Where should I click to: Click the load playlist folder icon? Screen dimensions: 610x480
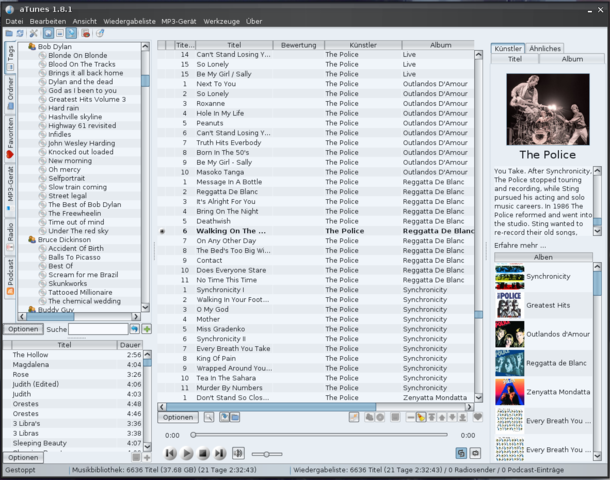235,417
